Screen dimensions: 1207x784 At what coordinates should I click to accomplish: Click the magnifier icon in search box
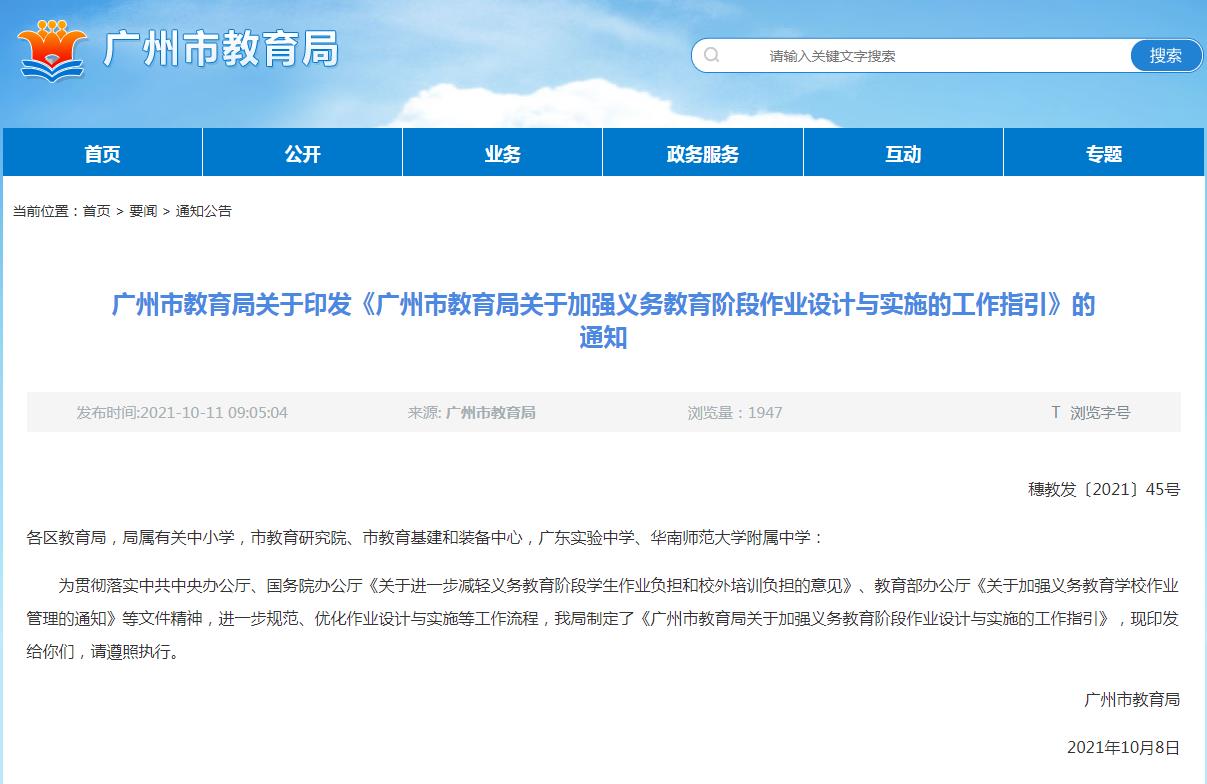(x=711, y=55)
